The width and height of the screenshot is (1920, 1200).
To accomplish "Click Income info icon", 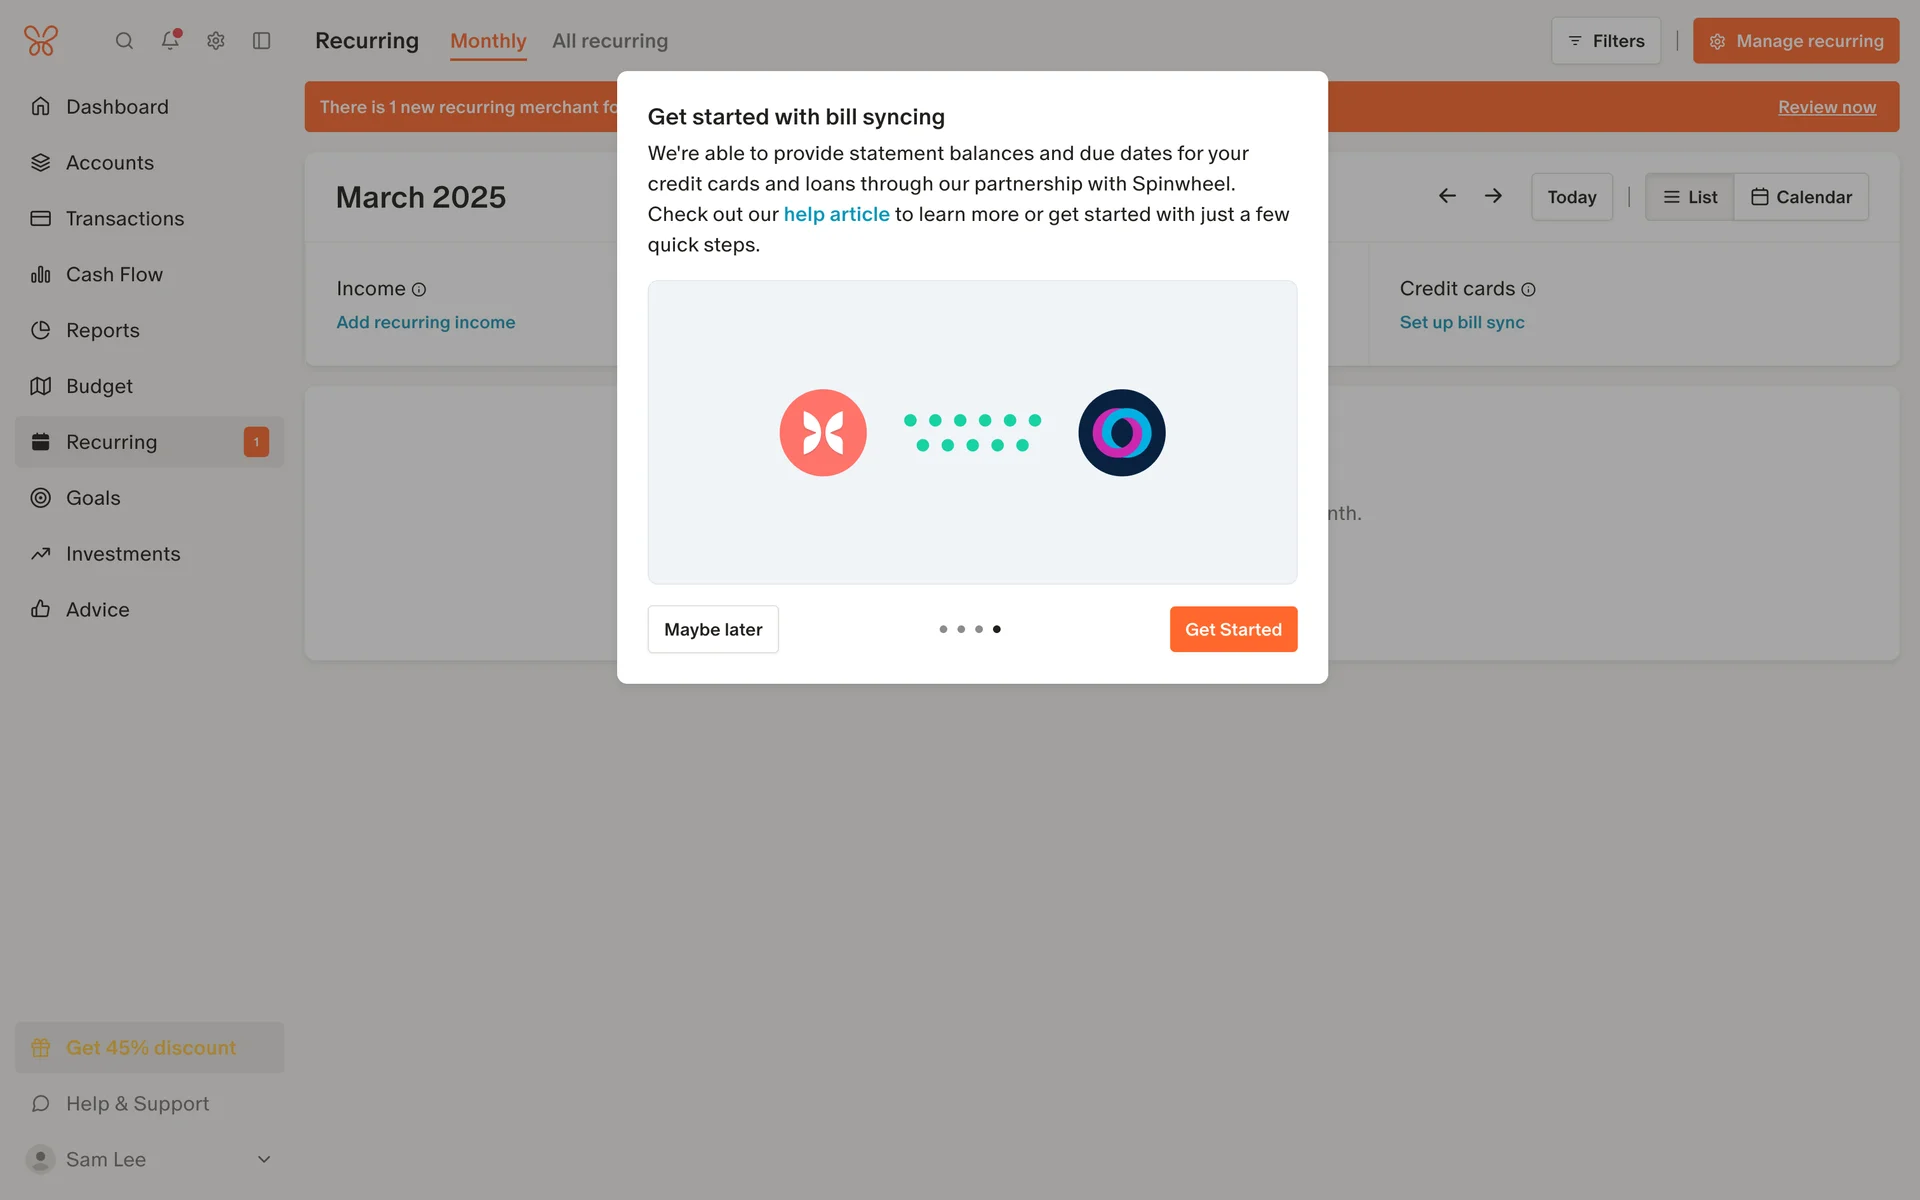I will 419,290.
